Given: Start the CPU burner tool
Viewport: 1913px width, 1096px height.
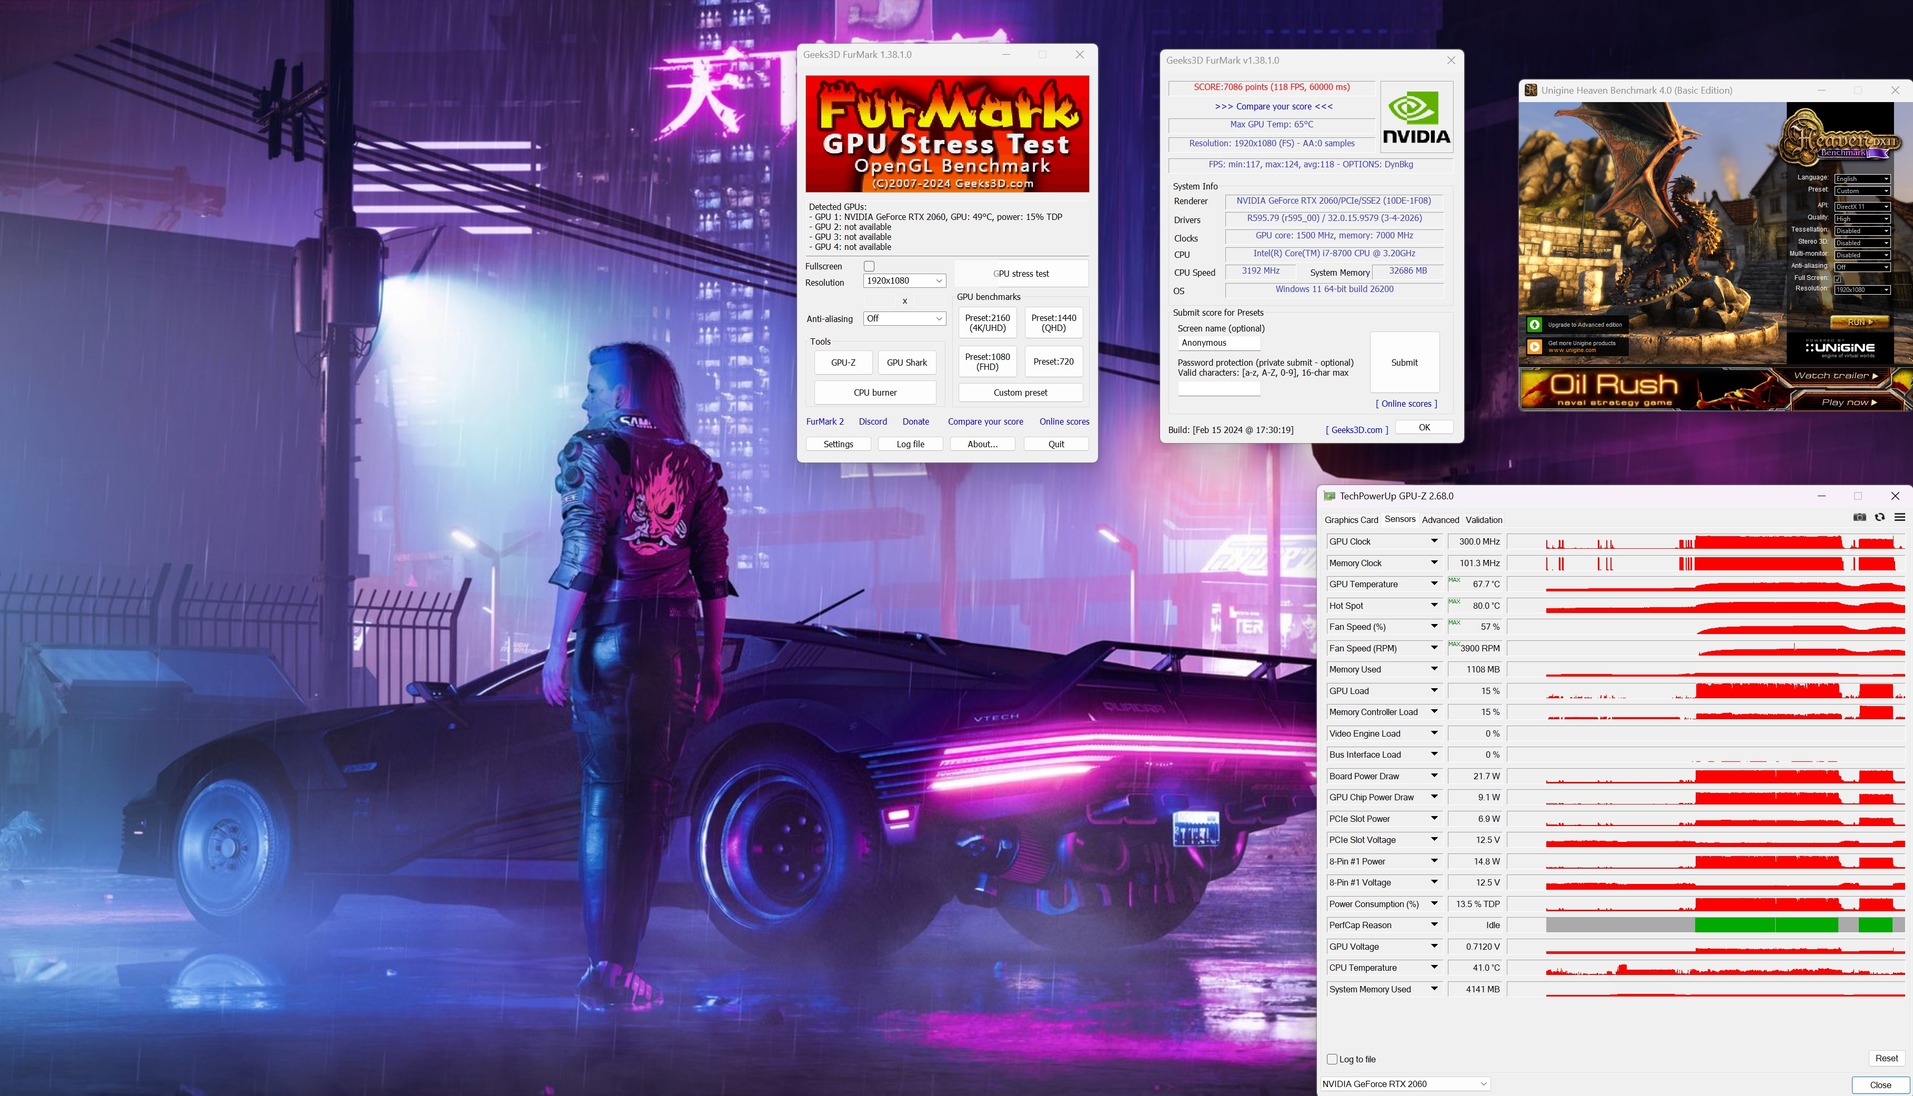Looking at the screenshot, I should 875,393.
